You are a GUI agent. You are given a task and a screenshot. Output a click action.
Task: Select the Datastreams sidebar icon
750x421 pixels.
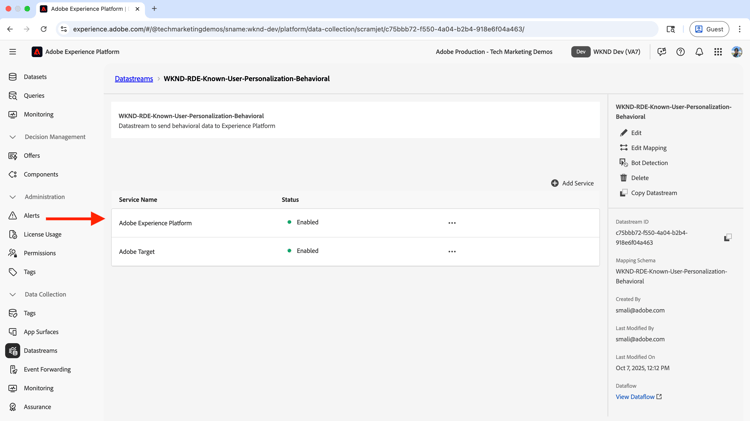tap(13, 351)
